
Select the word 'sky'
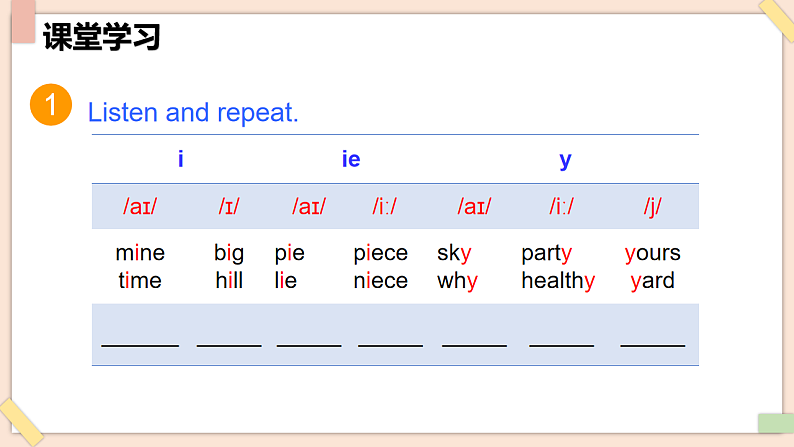[454, 254]
